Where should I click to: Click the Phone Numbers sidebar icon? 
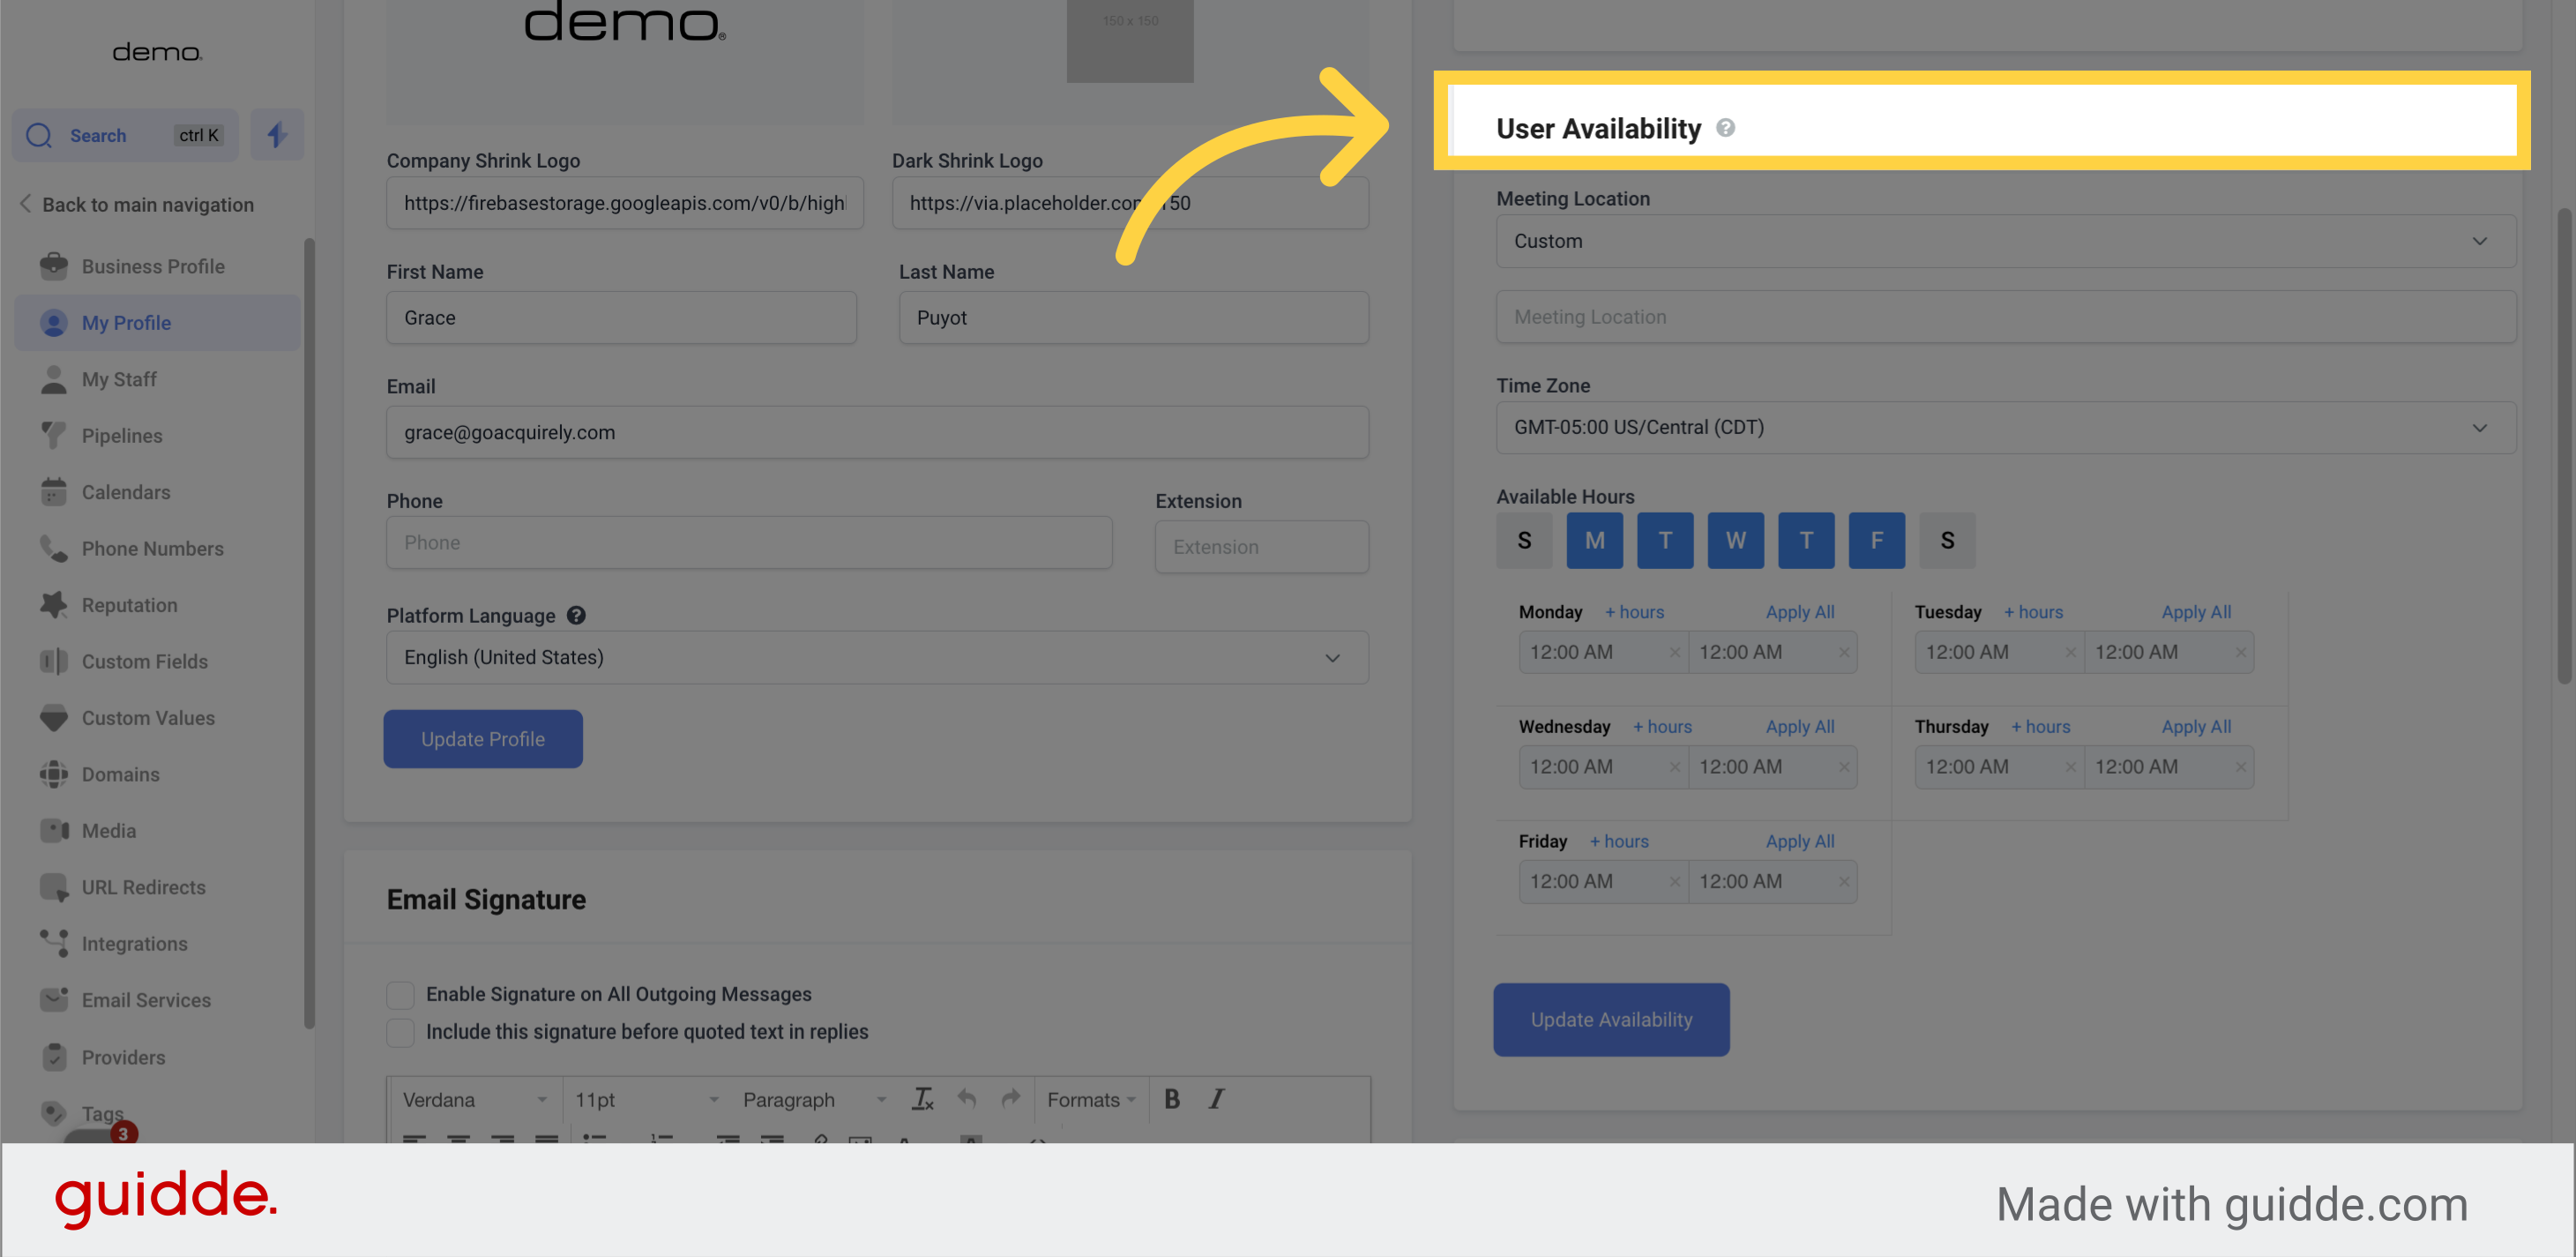(54, 548)
